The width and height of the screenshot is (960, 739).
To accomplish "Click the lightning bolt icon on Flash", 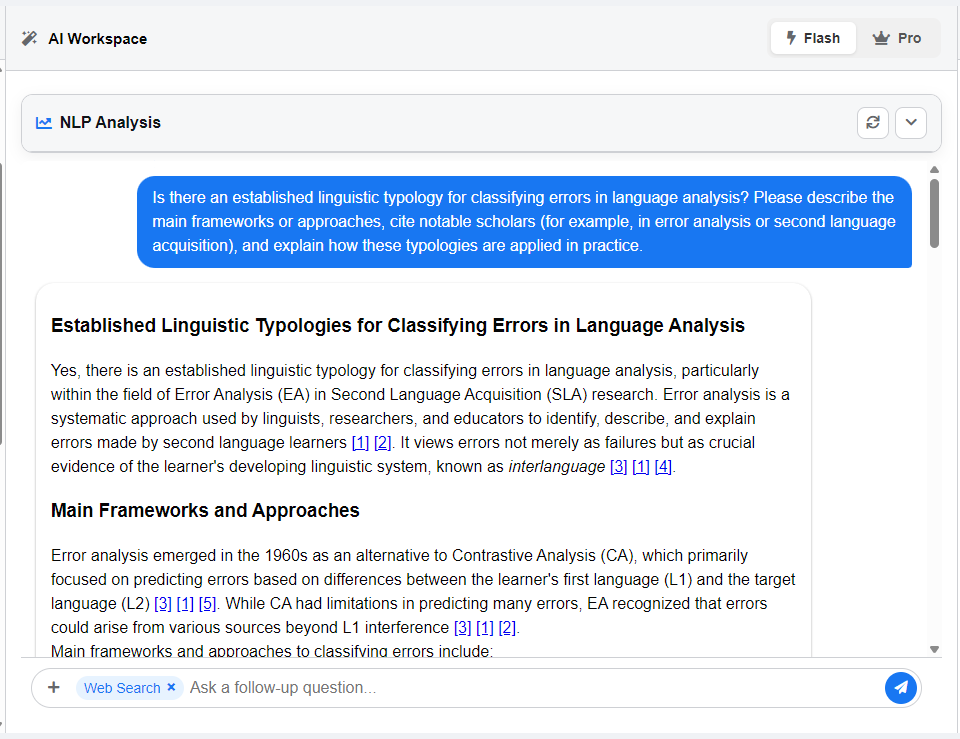I will tap(791, 38).
